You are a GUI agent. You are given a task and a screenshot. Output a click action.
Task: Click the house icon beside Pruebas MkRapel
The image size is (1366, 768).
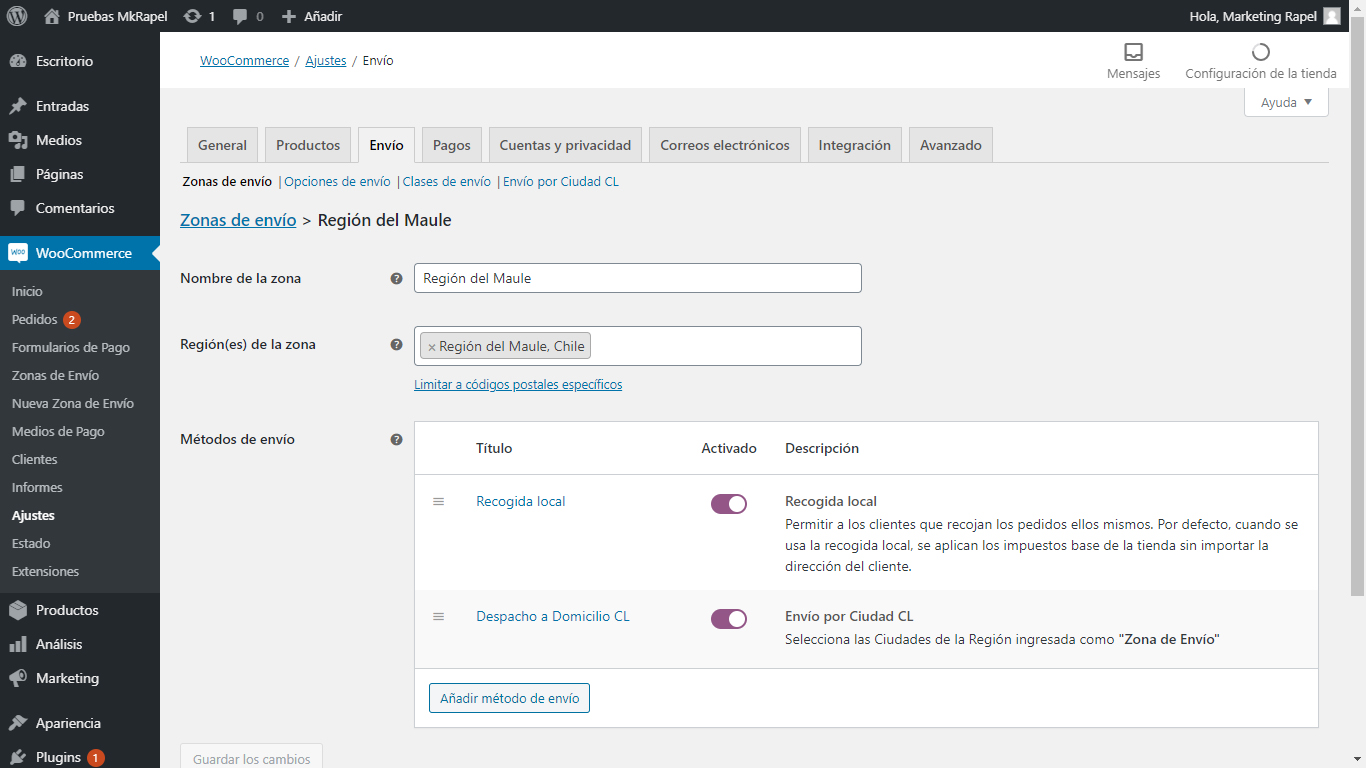52,16
